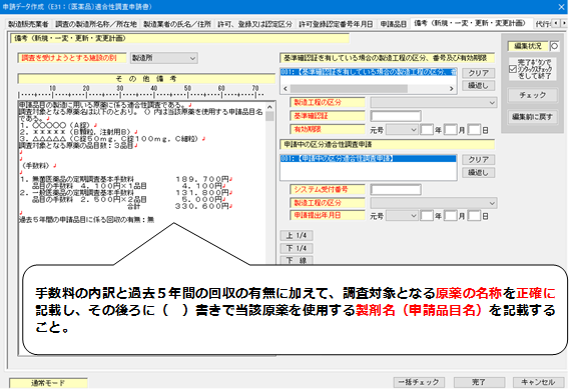Click line 過去5年間の申請品目に係る回収の有無:無

click(x=87, y=220)
